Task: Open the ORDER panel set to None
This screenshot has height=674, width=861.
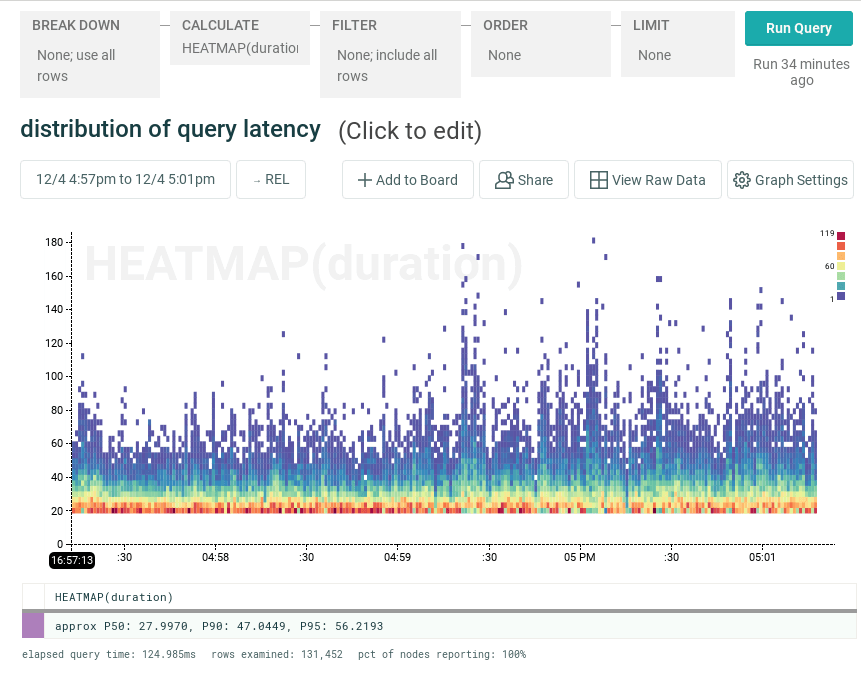Action: pyautogui.click(x=540, y=44)
